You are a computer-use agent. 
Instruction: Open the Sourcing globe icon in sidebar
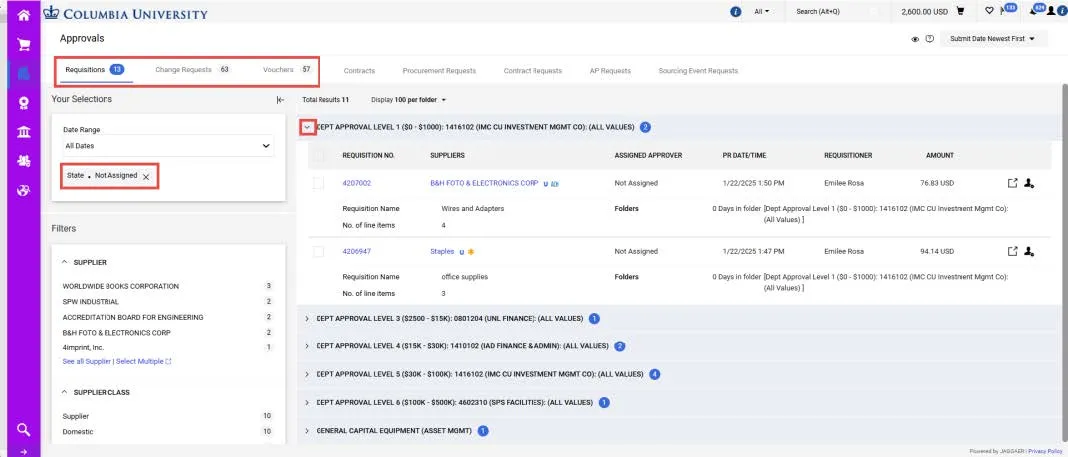(23, 191)
